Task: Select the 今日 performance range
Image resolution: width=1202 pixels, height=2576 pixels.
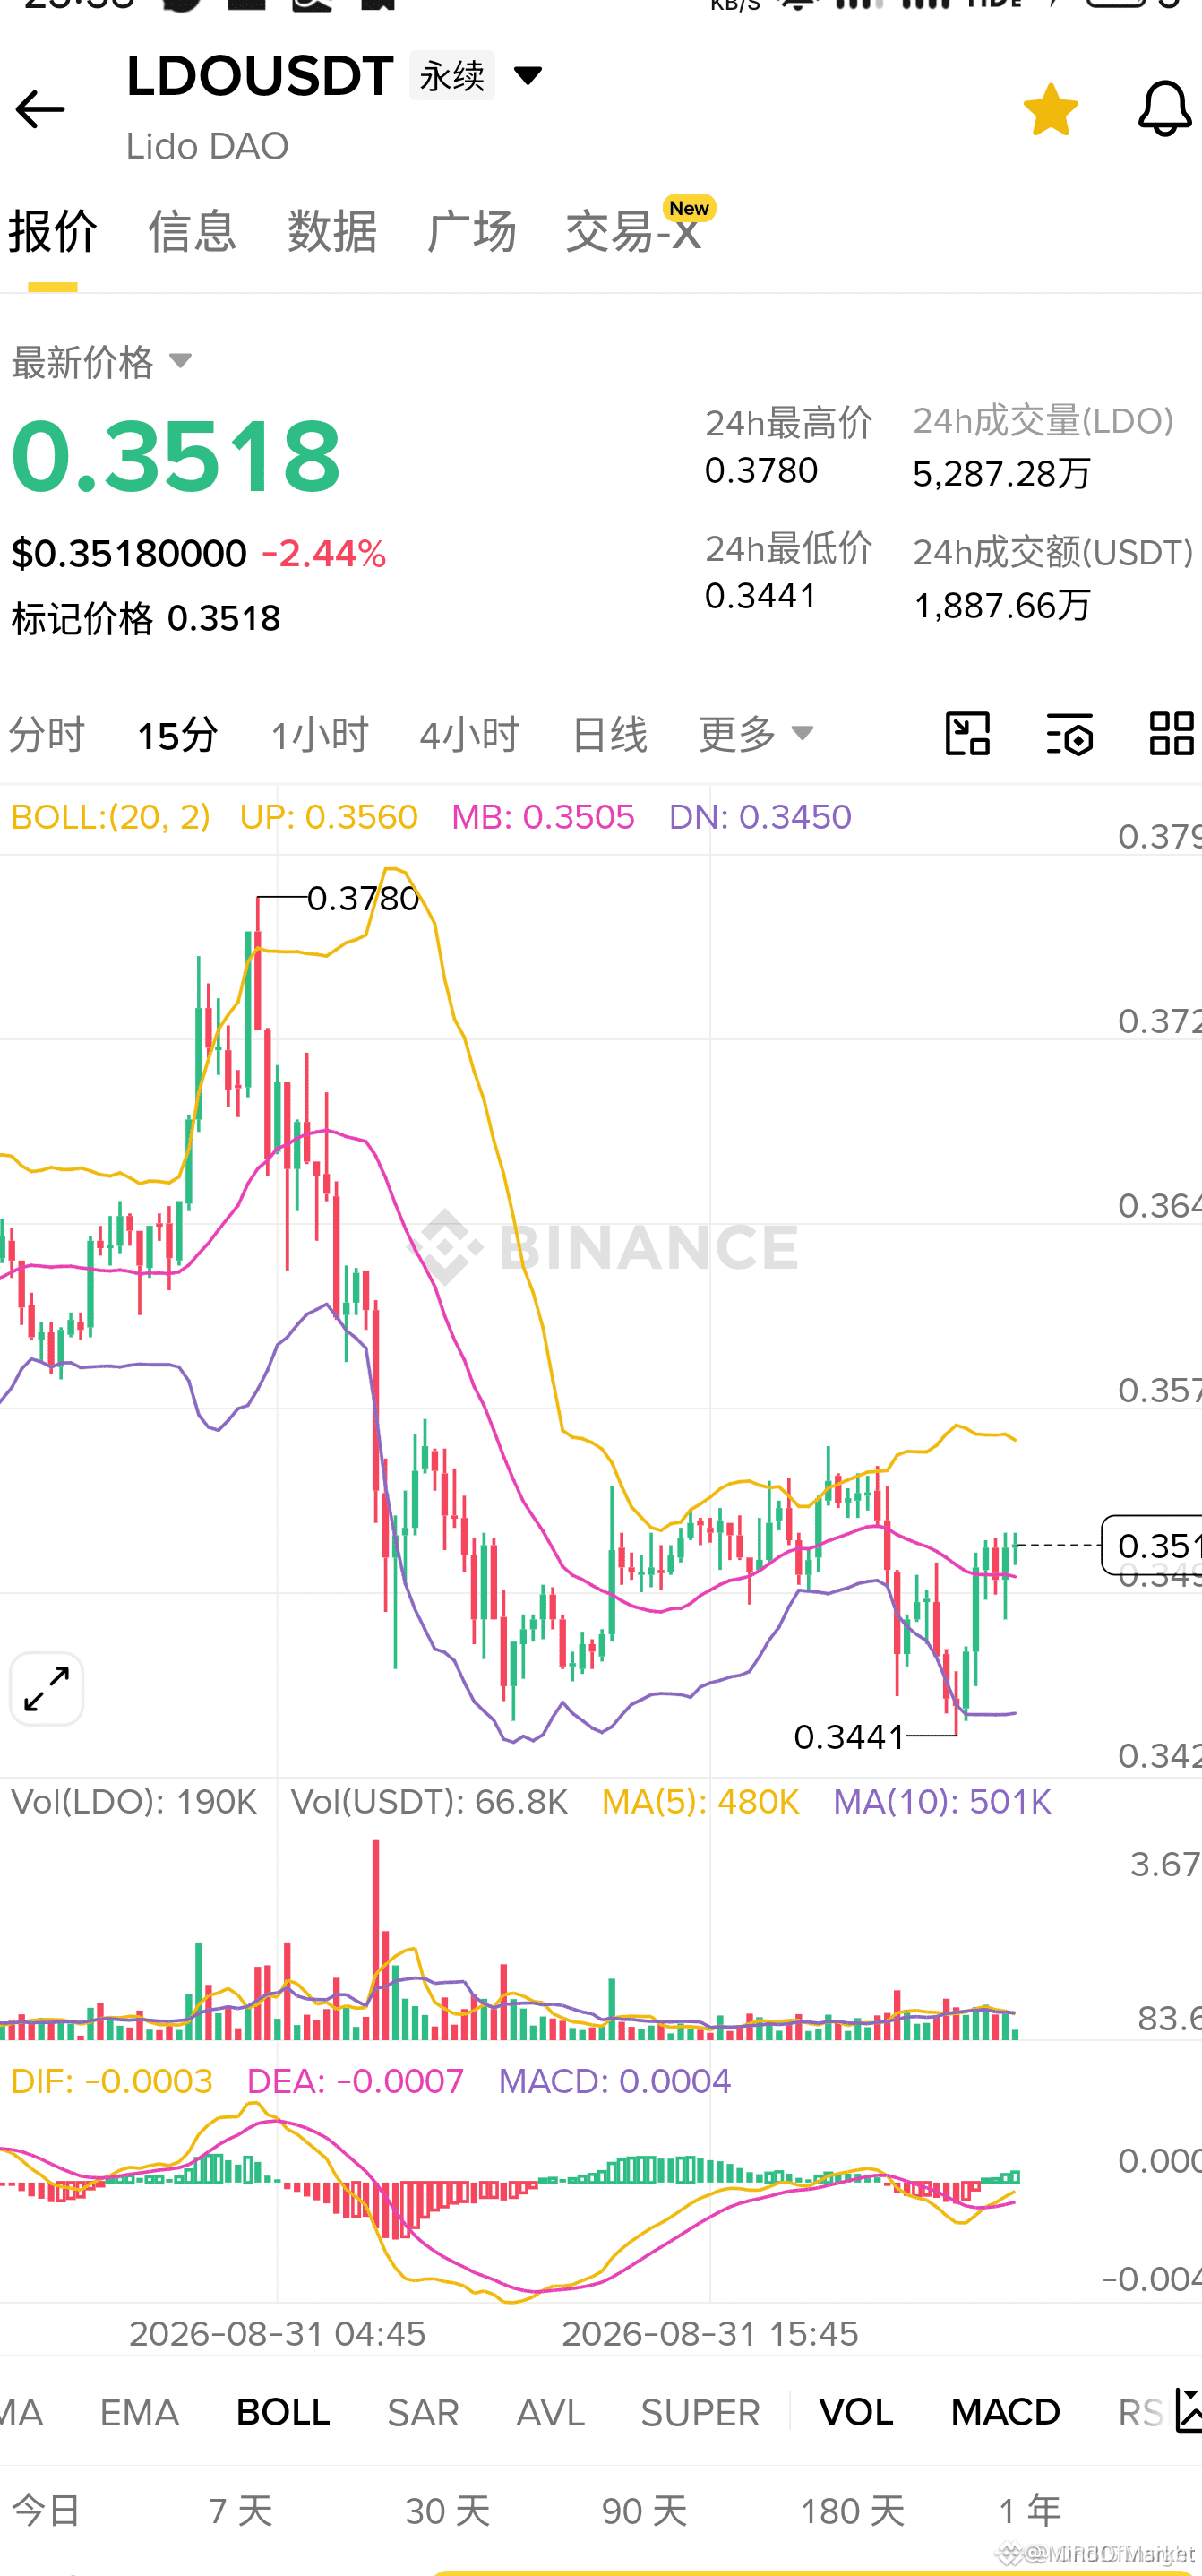Action: point(45,2511)
